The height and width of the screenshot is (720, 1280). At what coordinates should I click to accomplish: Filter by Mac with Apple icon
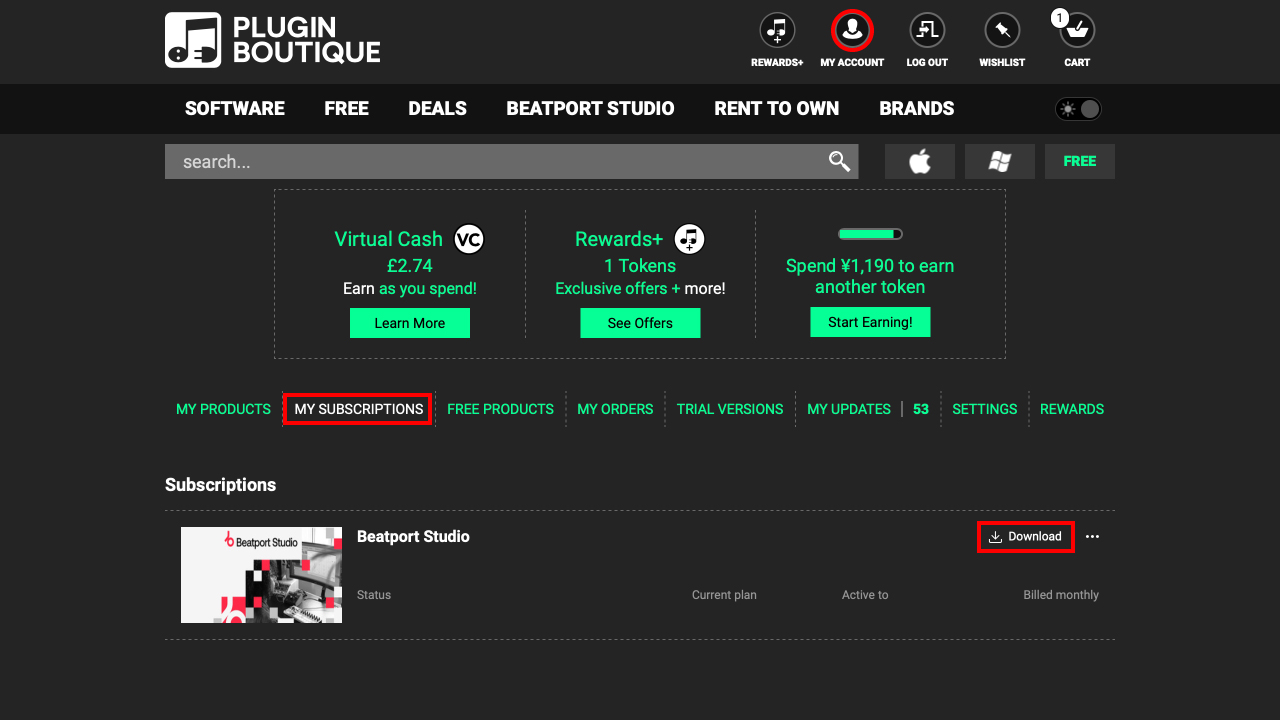(920, 161)
